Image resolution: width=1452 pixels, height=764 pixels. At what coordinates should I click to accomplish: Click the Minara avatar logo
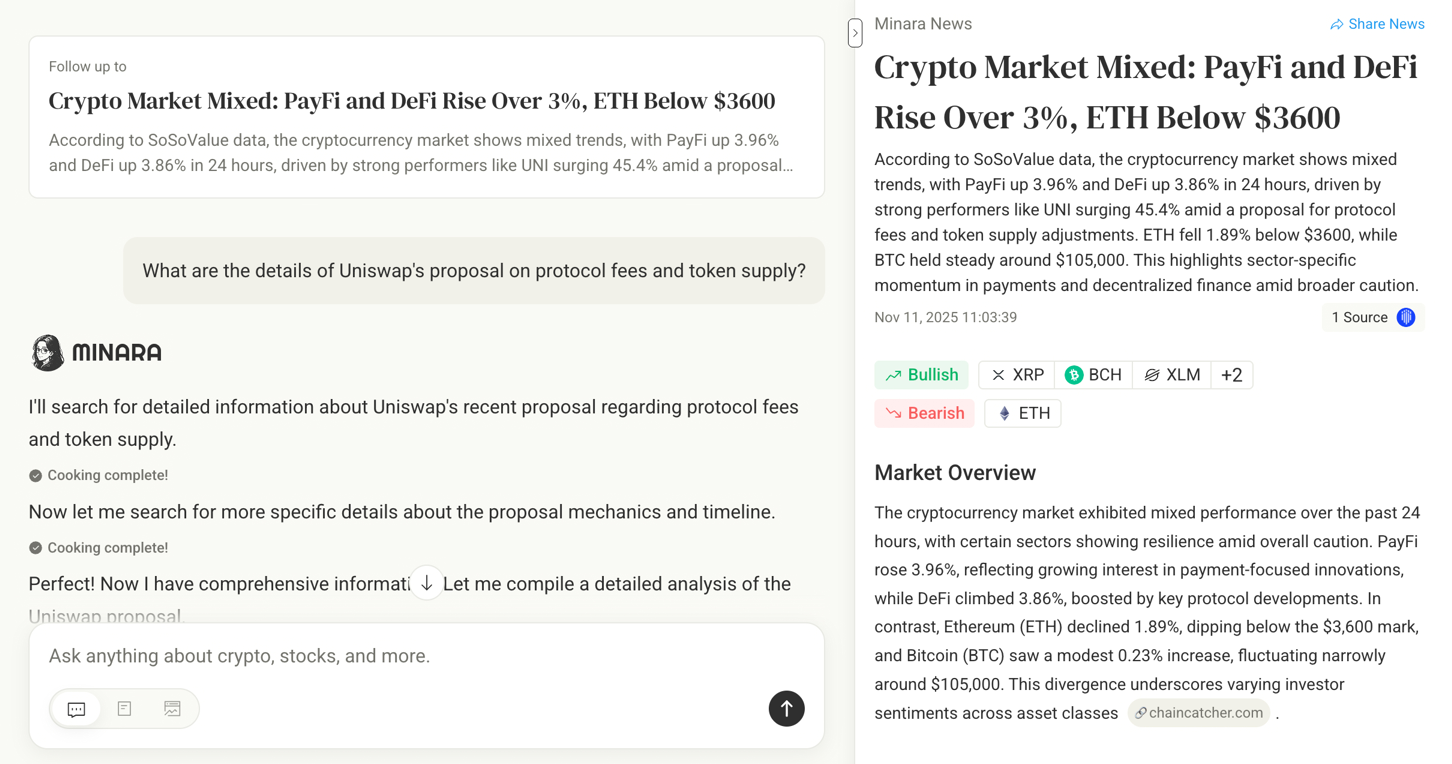pos(47,353)
